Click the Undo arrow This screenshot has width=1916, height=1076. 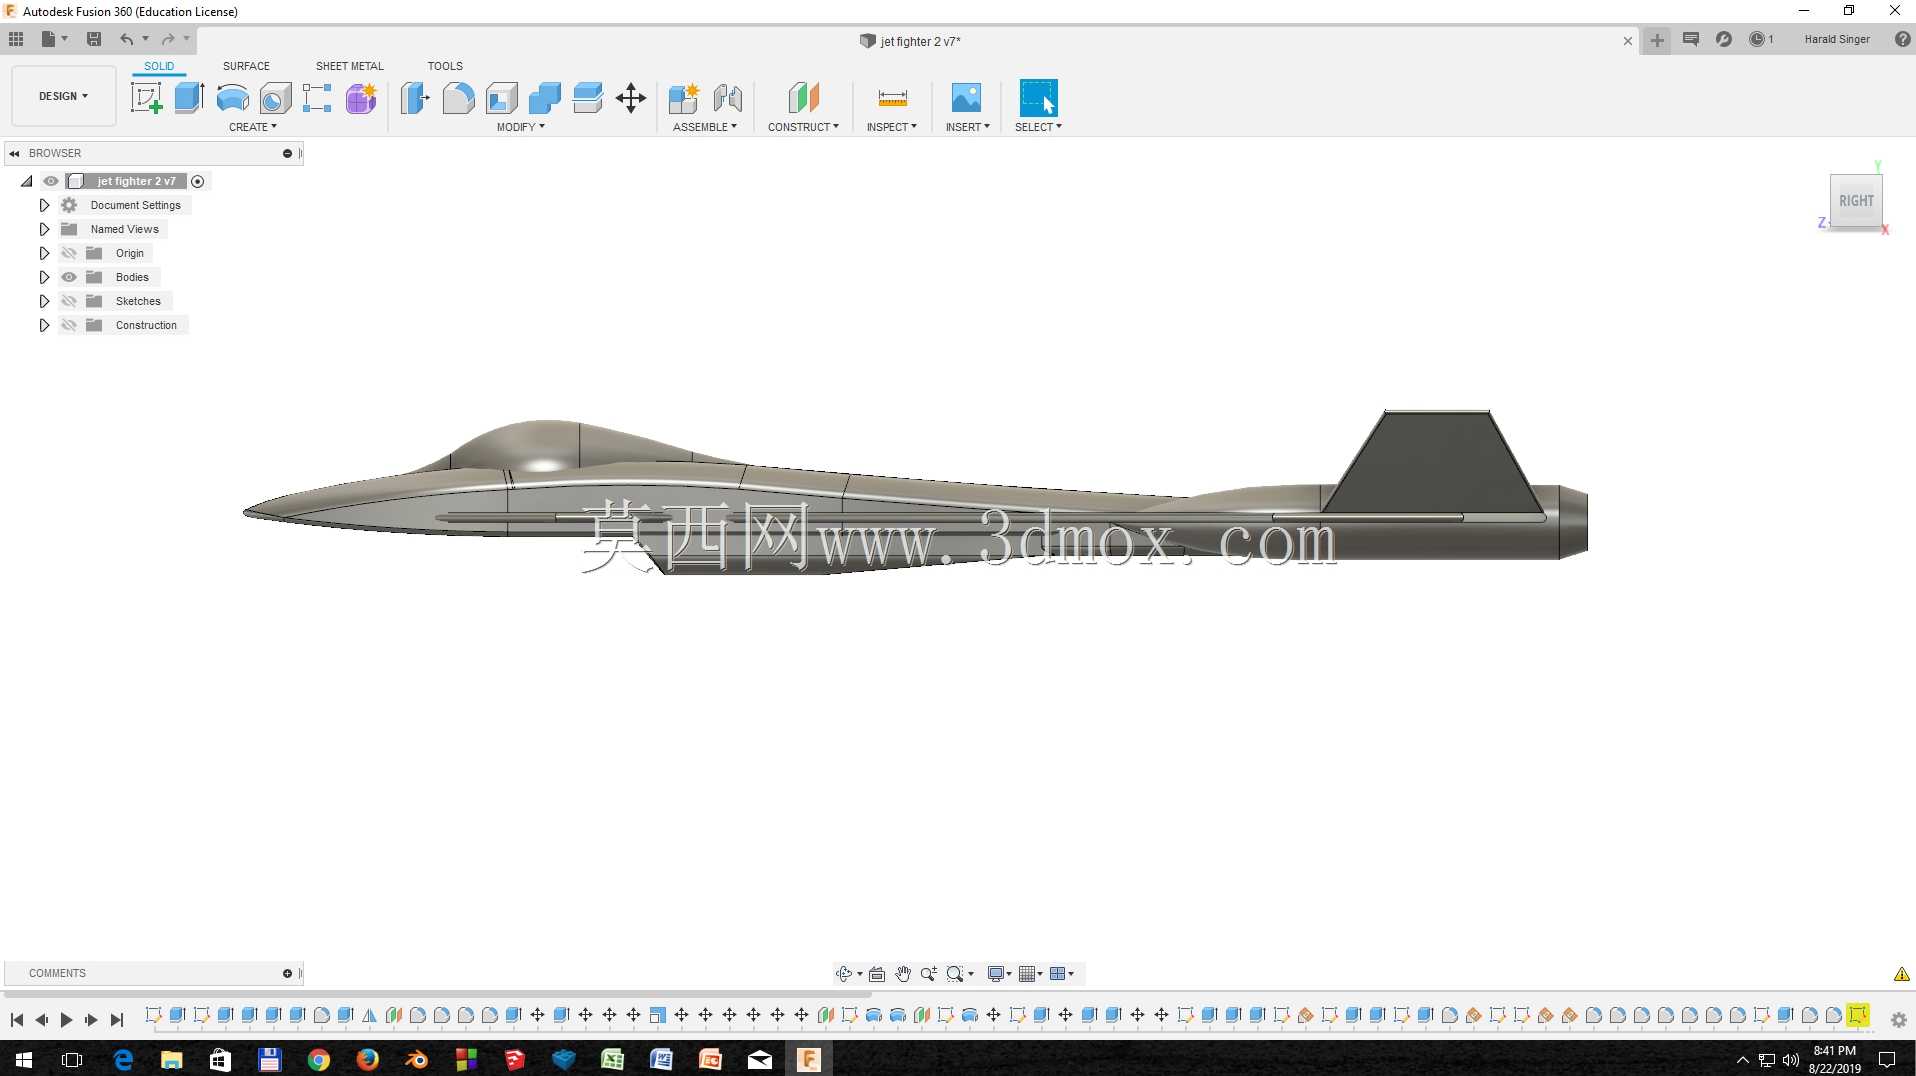(127, 39)
